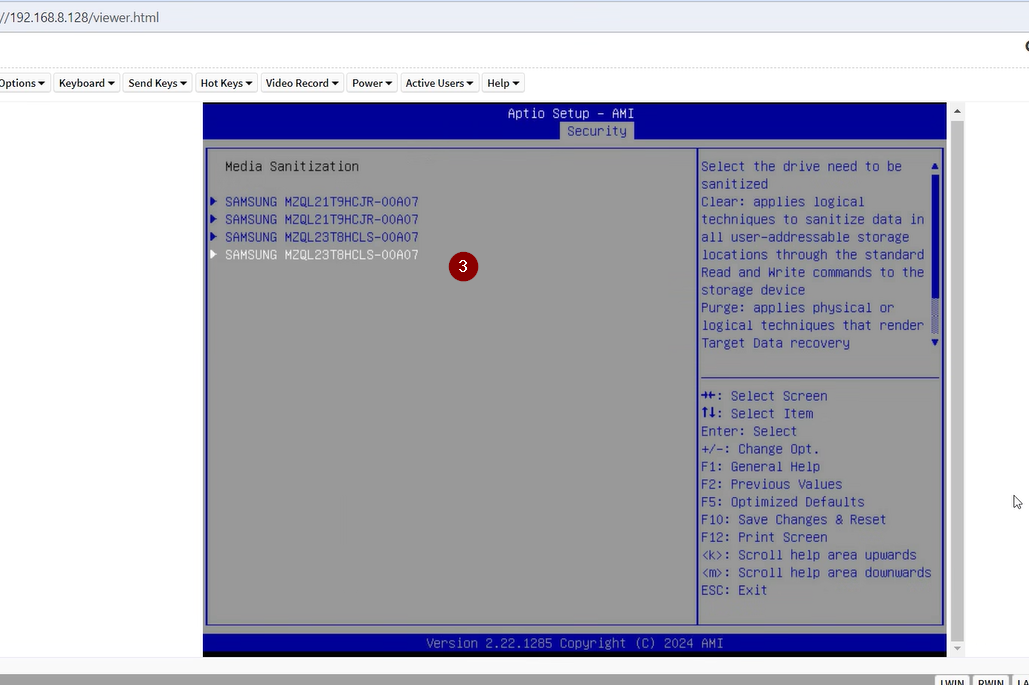Click 'F10: Save Changes & Reset' text

point(793,520)
